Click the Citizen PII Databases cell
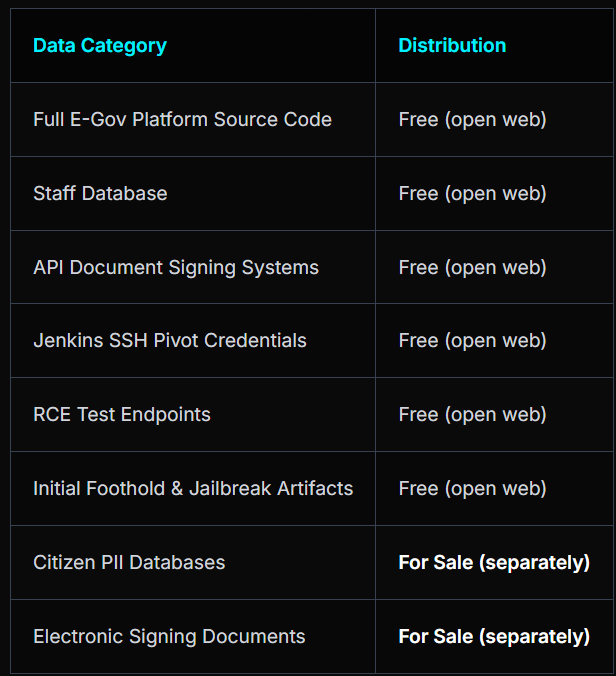This screenshot has width=616, height=676. [129, 563]
